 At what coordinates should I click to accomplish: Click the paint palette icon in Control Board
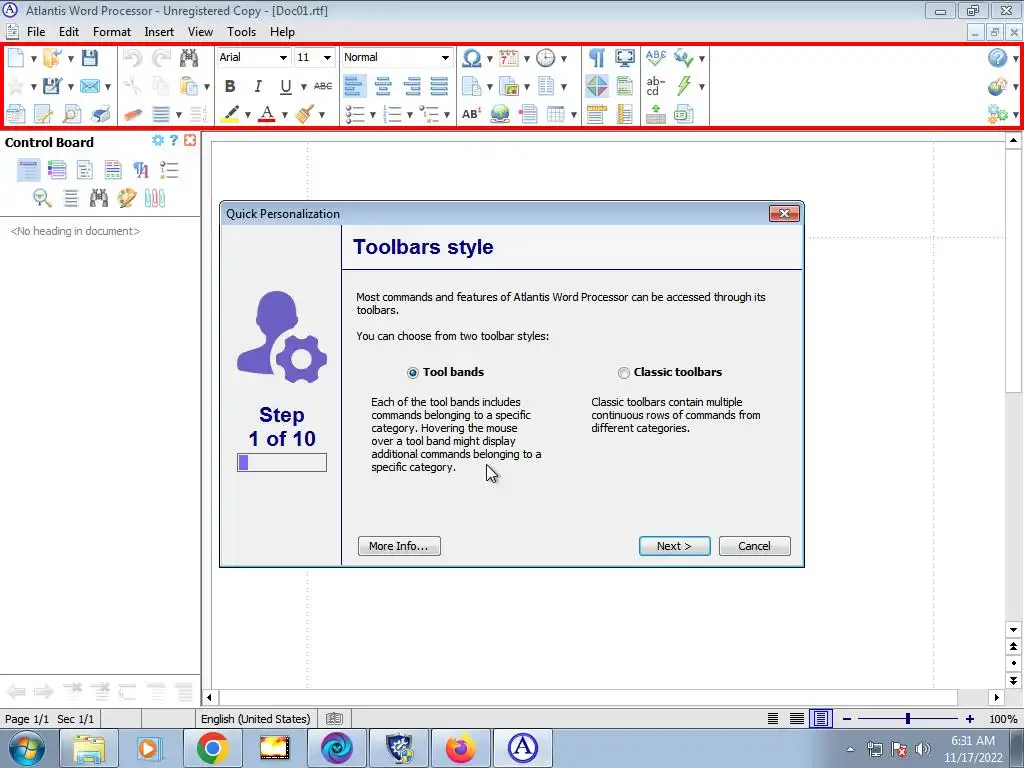[127, 198]
